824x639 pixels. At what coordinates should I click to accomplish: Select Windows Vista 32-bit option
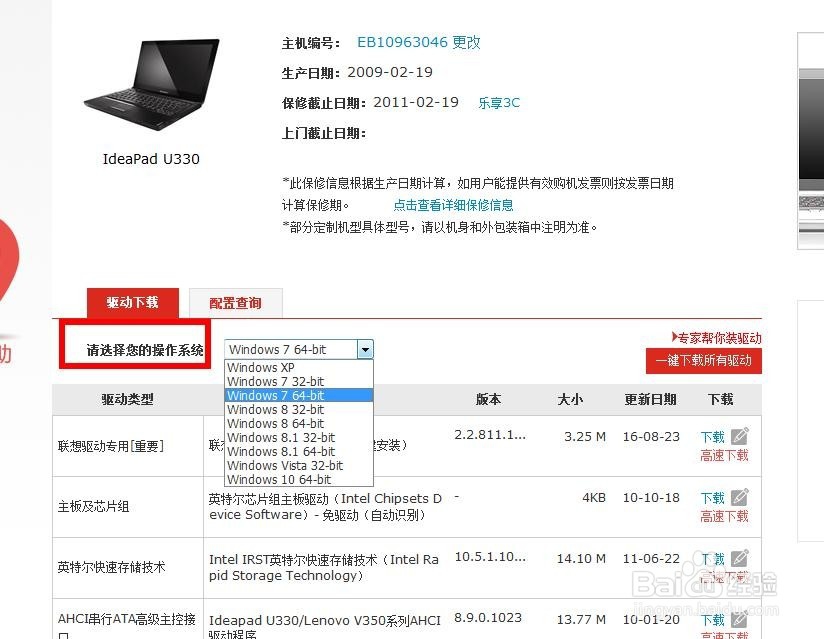pos(299,466)
